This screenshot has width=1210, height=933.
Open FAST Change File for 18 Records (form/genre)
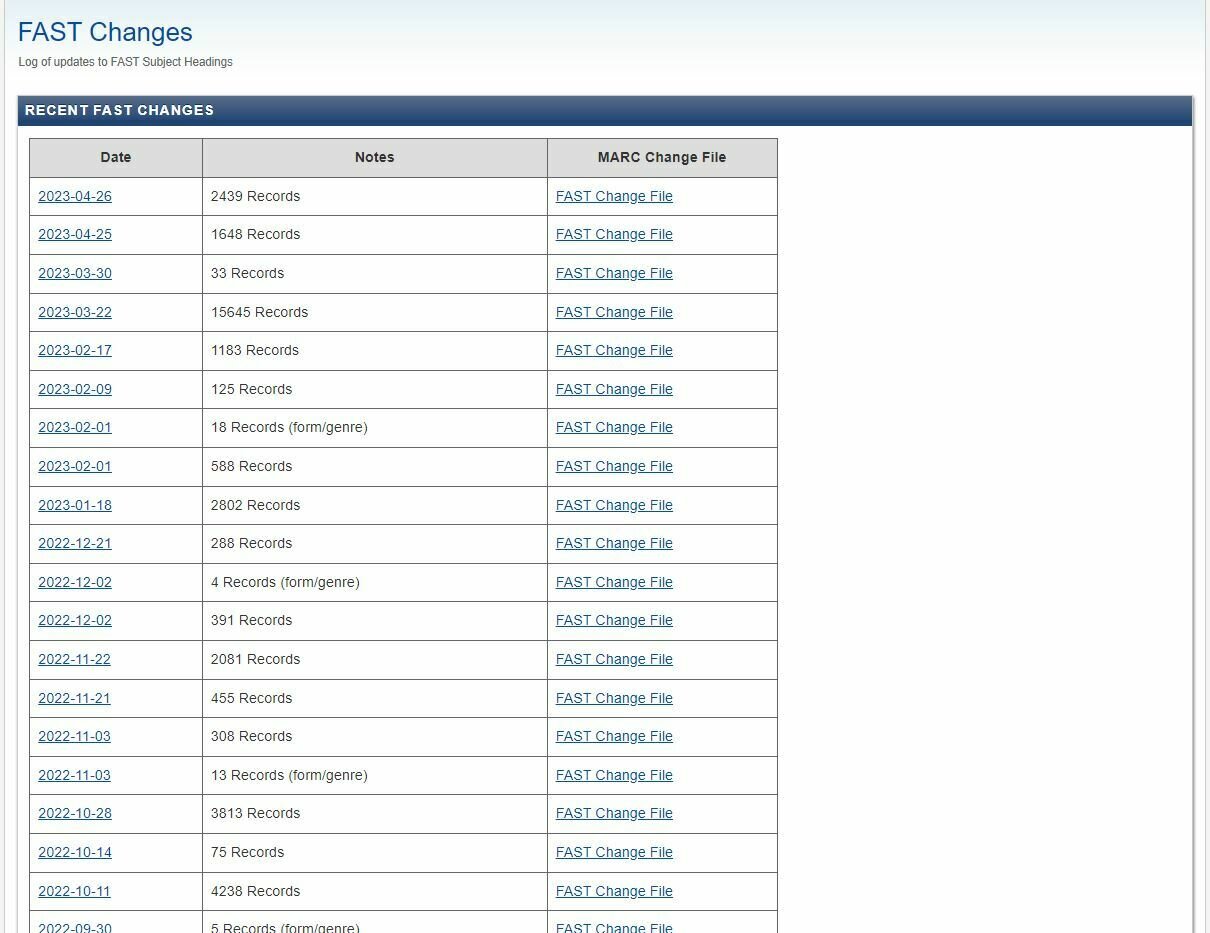(x=614, y=427)
